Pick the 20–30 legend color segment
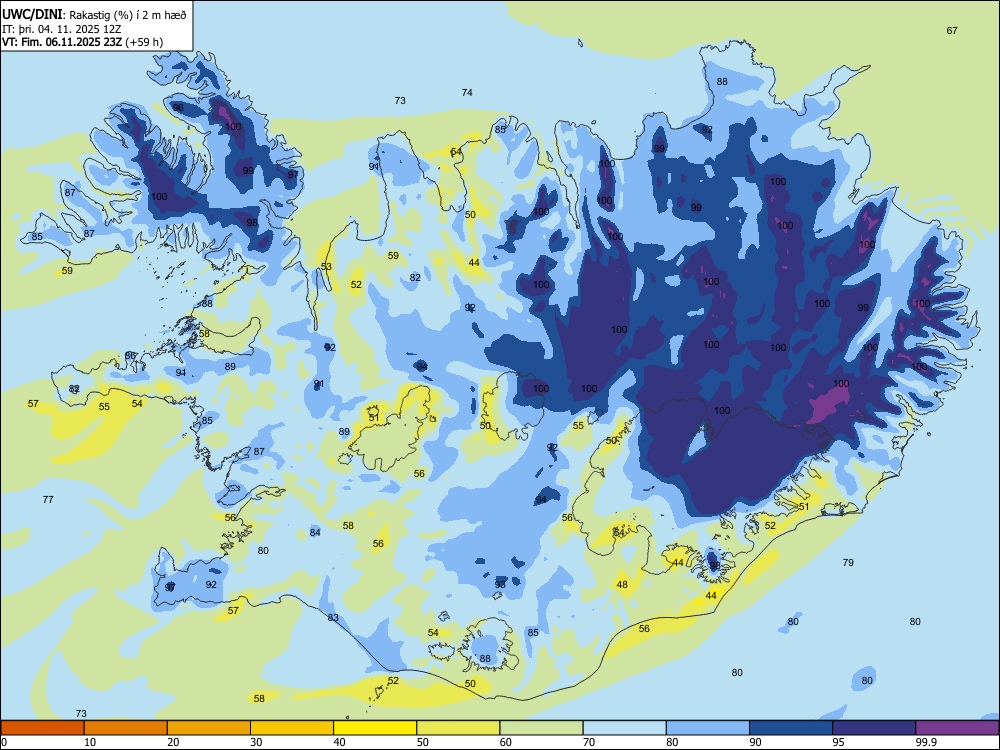This screenshot has width=1000, height=750. (209, 728)
